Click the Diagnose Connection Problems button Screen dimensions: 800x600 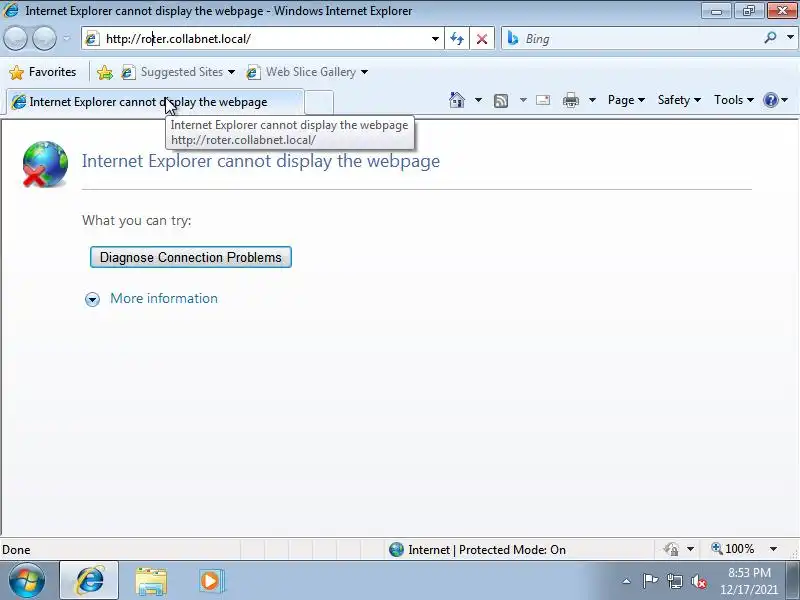pyautogui.click(x=191, y=257)
